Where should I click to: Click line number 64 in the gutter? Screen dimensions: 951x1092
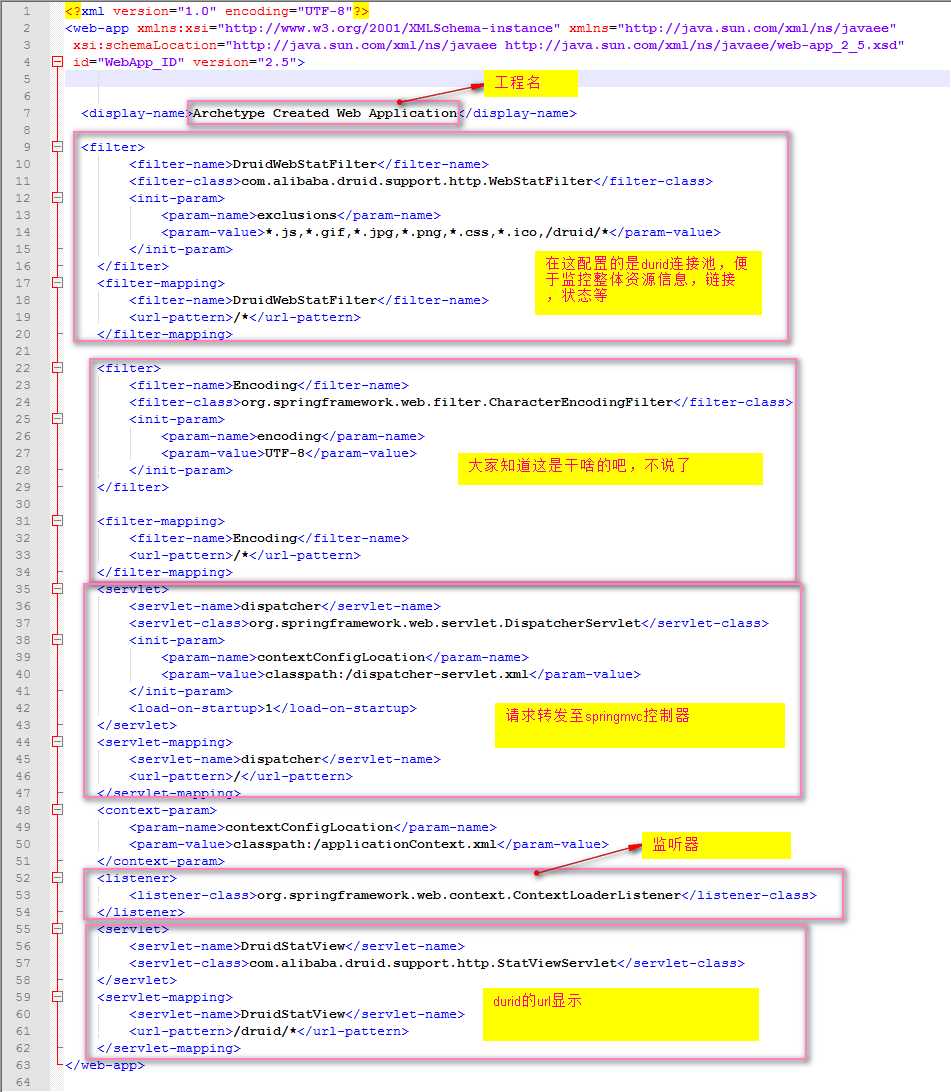point(23,1082)
